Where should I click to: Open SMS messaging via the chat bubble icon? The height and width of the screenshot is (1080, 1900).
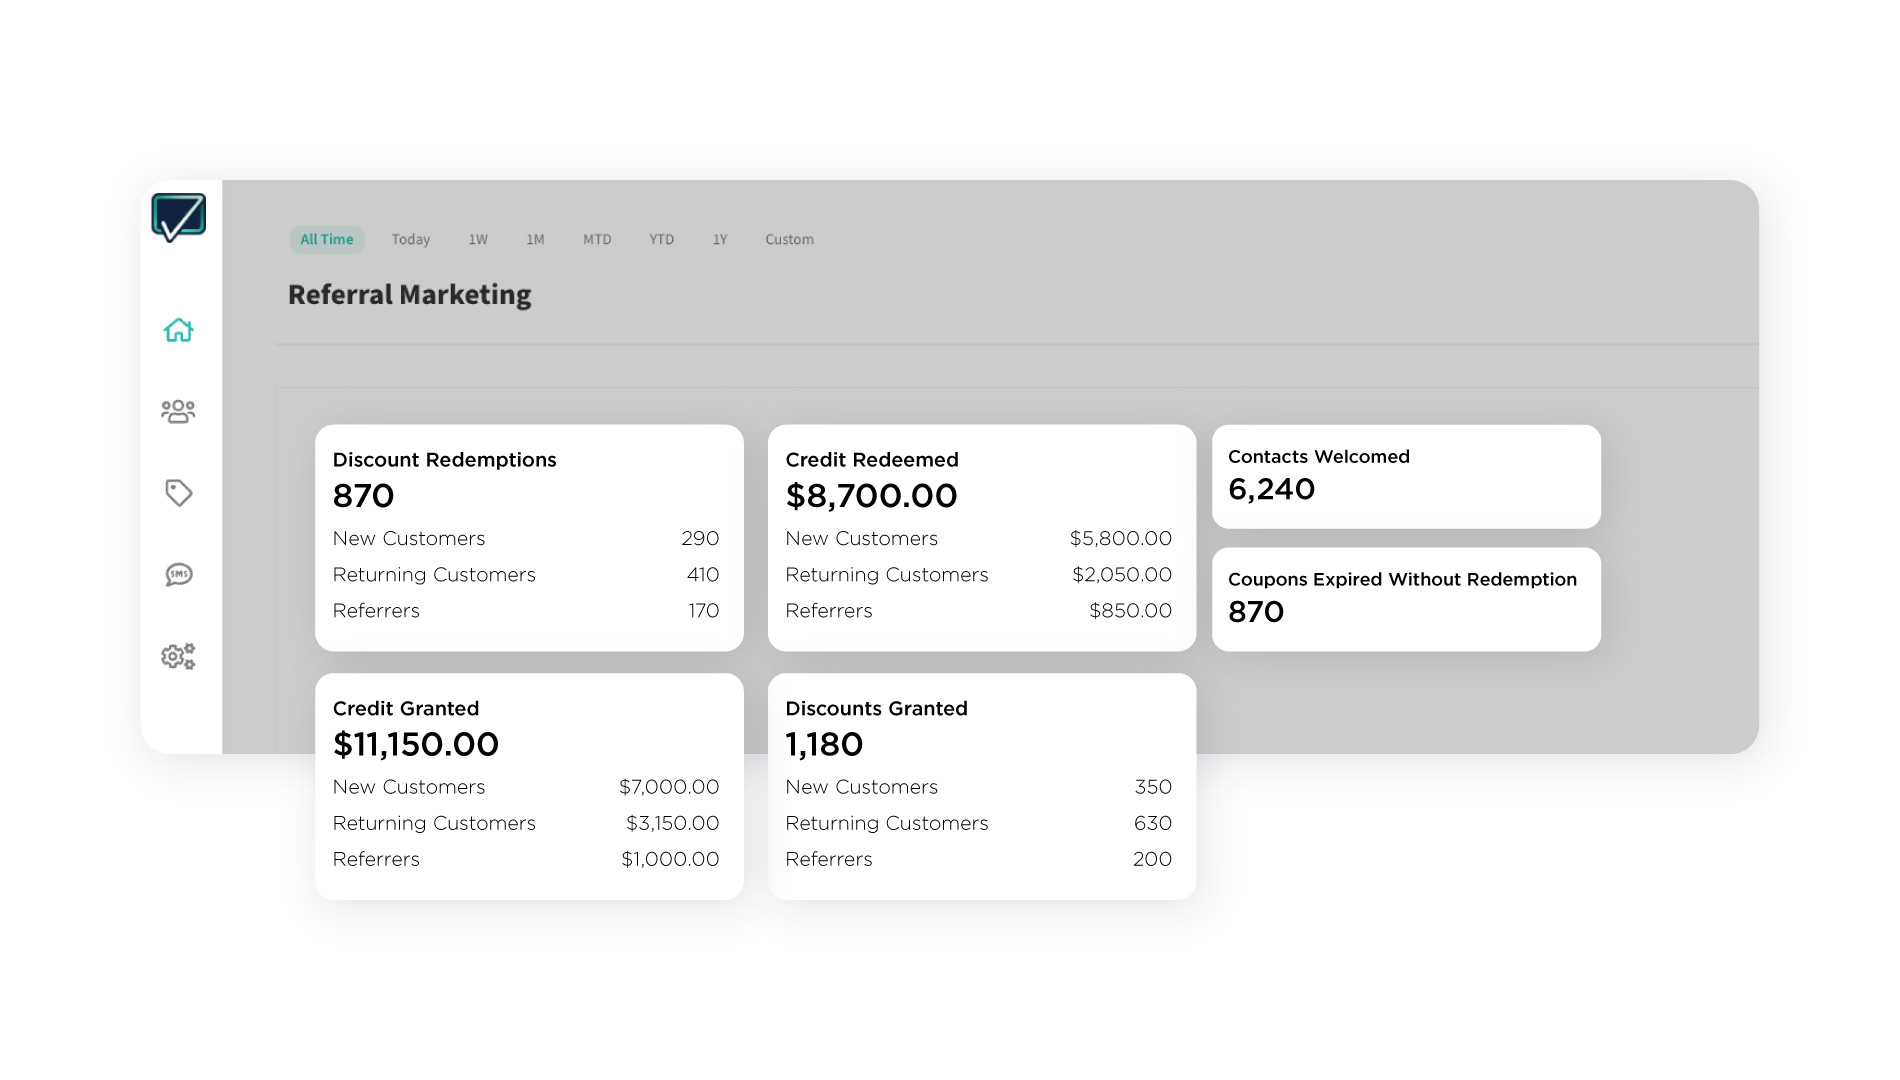click(x=178, y=574)
